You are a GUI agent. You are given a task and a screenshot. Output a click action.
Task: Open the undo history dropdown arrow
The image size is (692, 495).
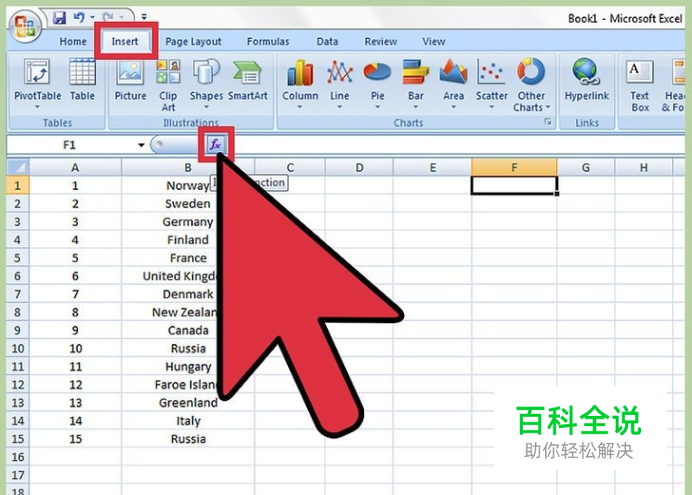point(92,18)
